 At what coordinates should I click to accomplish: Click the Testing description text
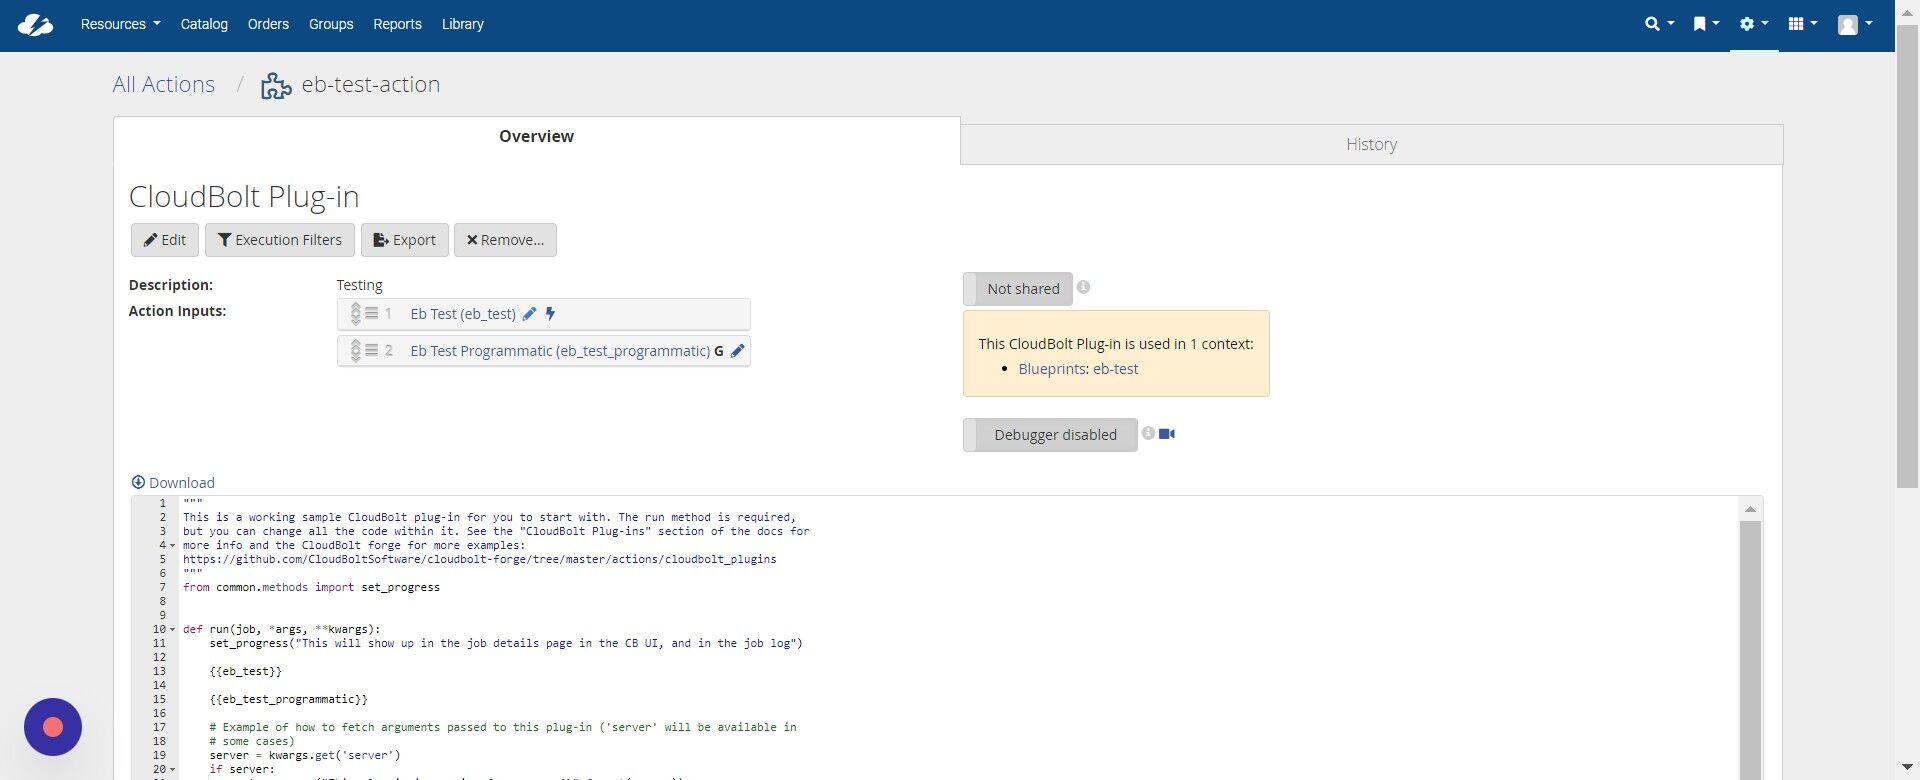click(359, 285)
